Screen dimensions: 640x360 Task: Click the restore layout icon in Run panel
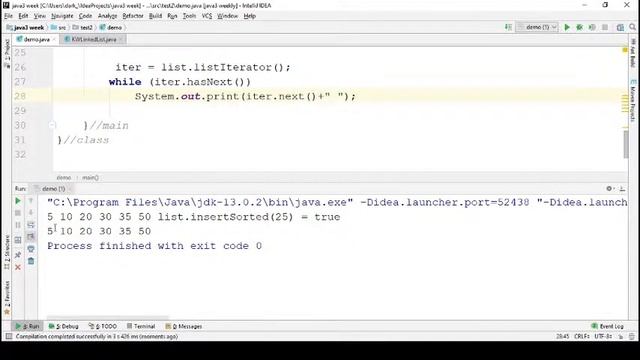tap(18, 240)
